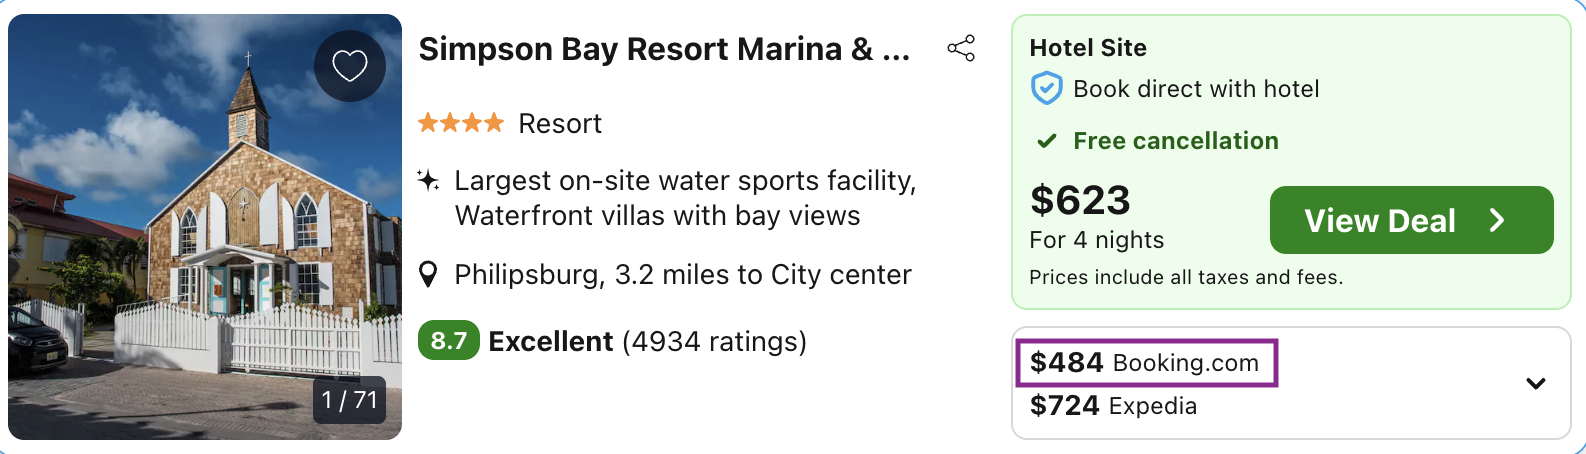Click the arrow inside View Deal button
The image size is (1586, 454).
pos(1497,220)
